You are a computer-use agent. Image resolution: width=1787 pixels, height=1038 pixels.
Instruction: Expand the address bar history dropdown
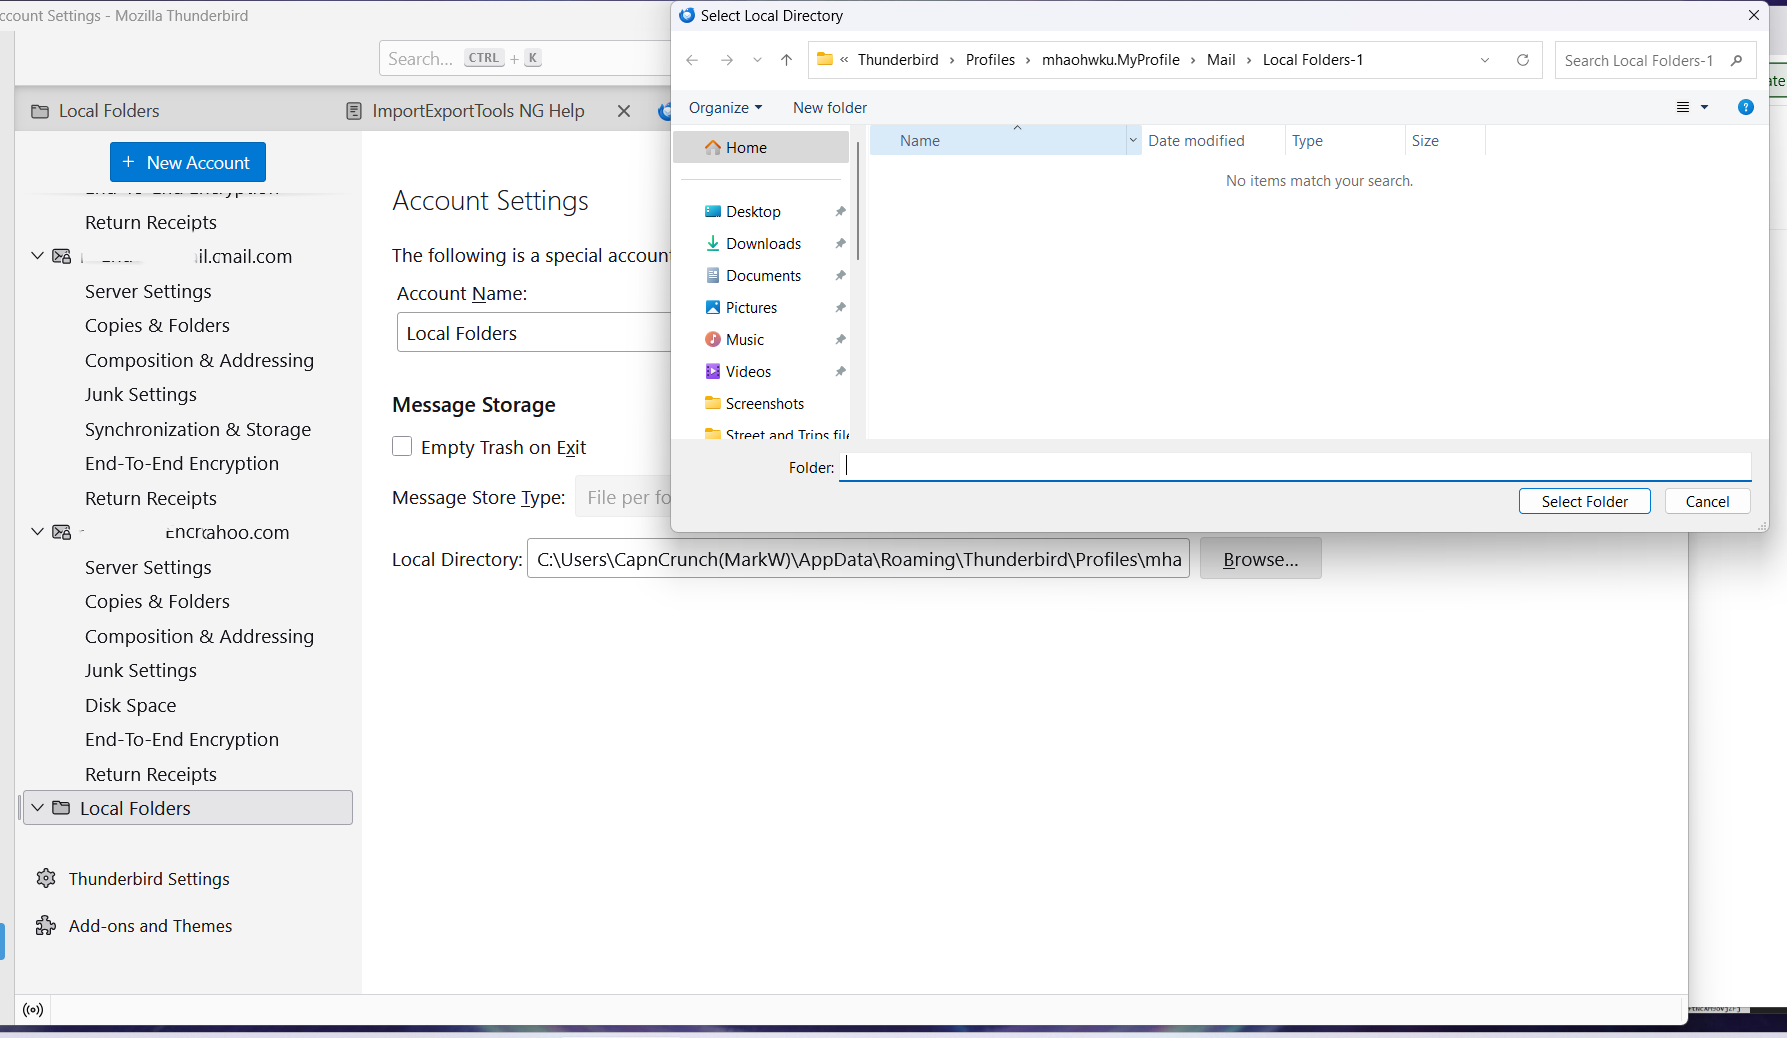point(1485,60)
